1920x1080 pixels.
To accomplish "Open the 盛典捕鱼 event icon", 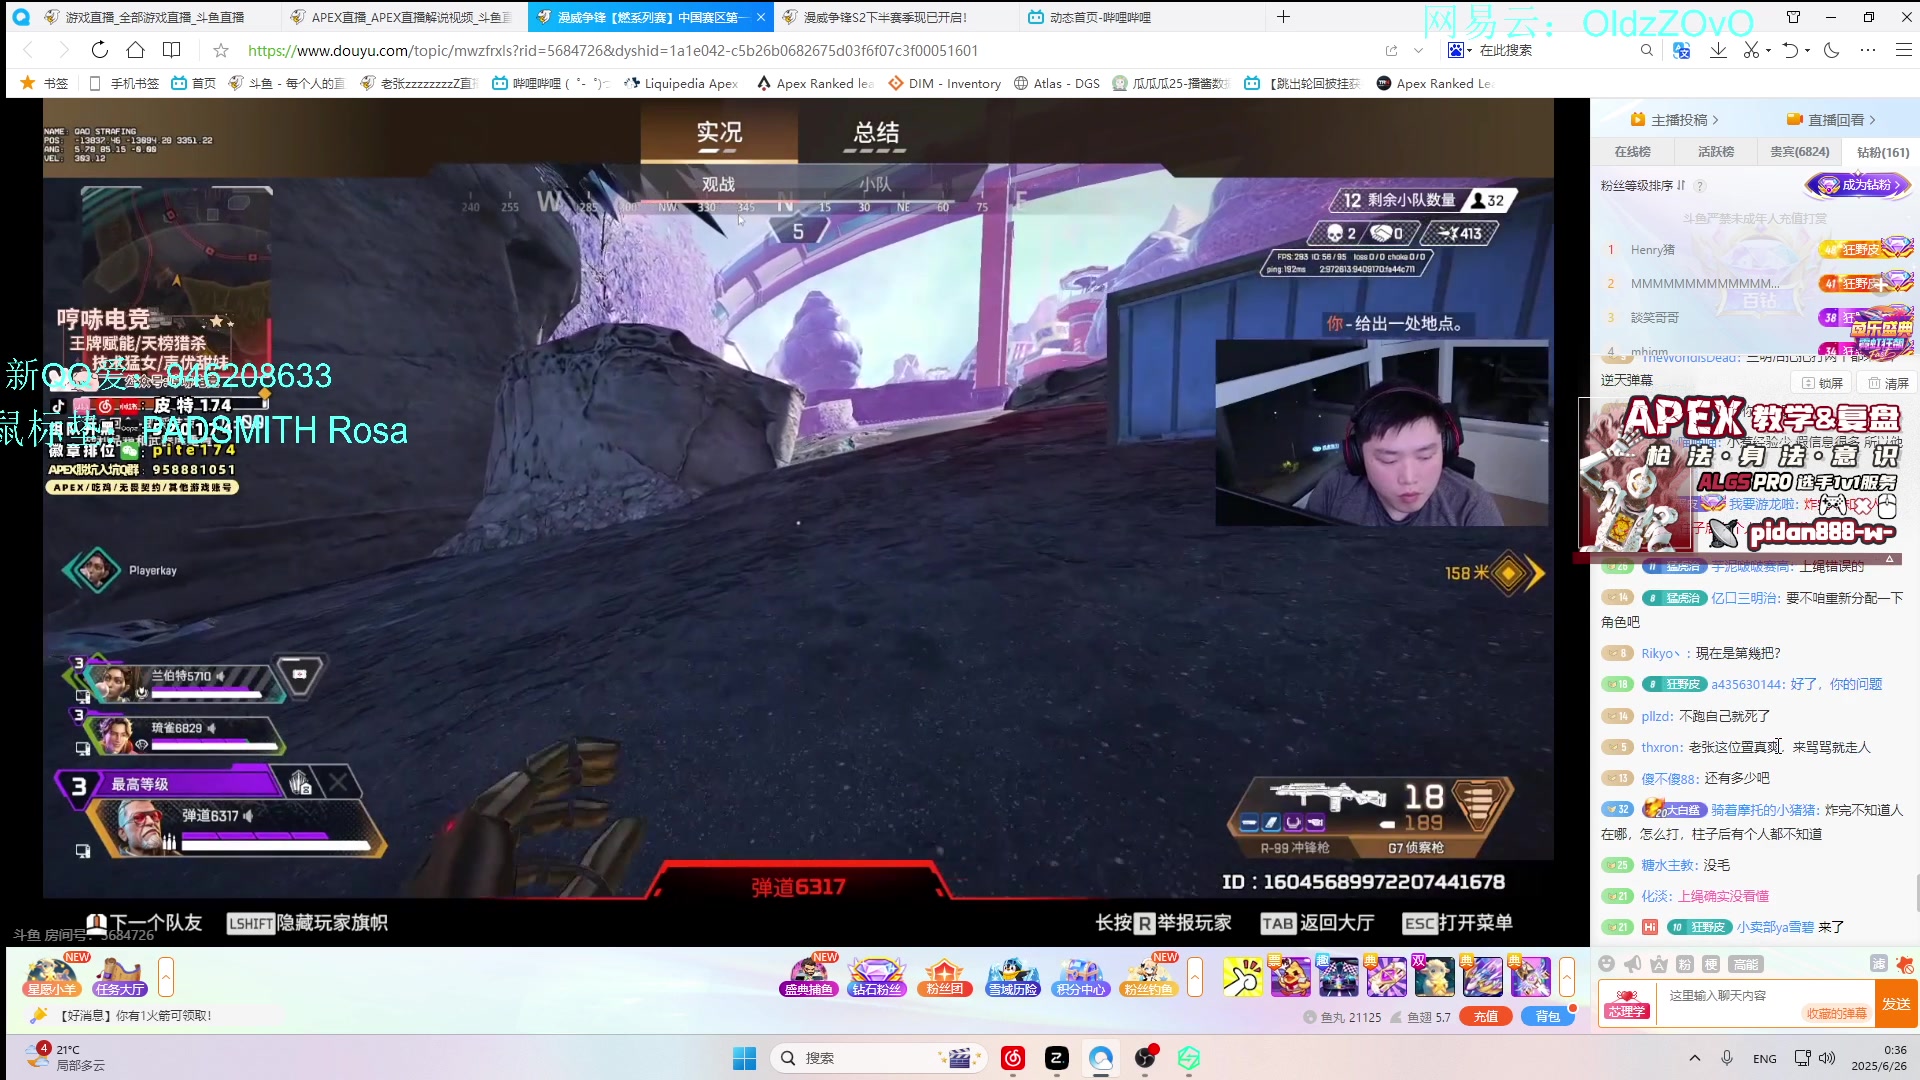I will click(809, 976).
